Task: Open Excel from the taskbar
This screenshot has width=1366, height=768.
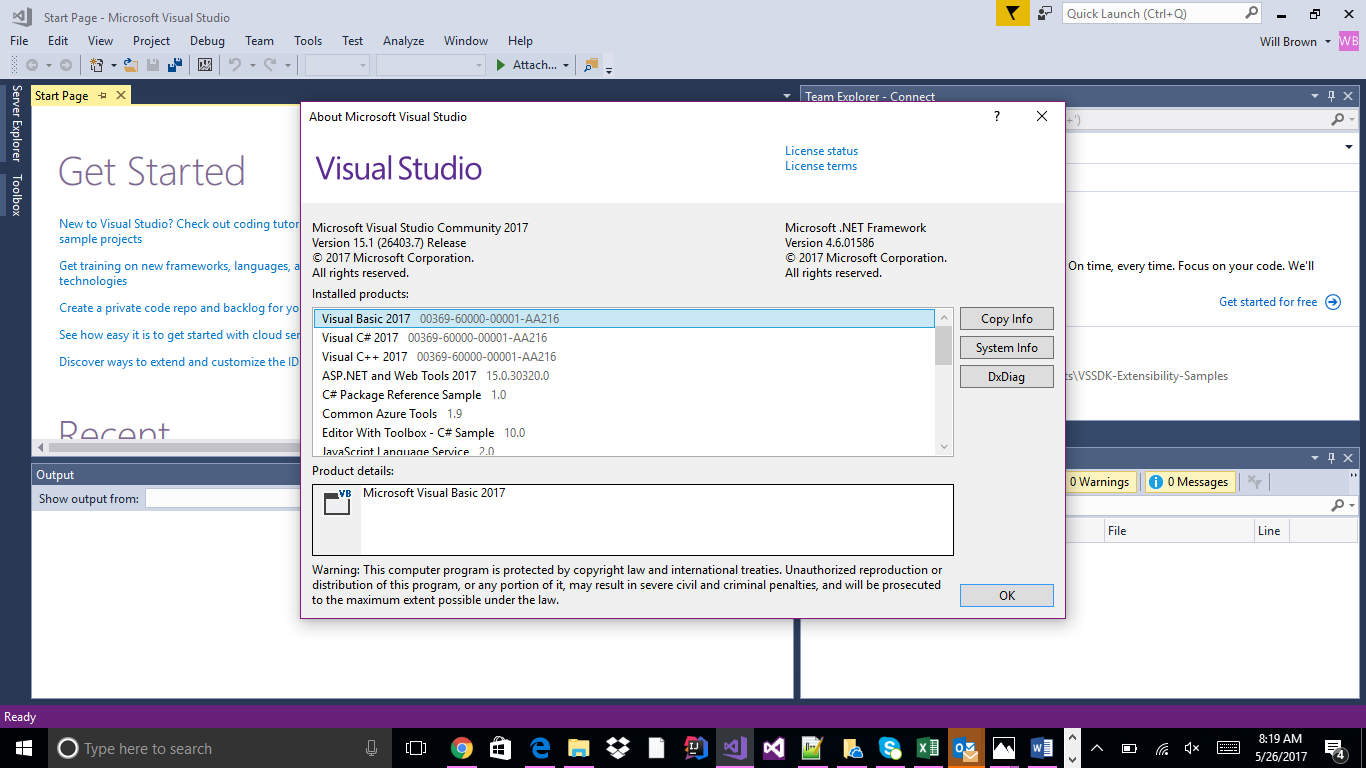Action: [927, 747]
